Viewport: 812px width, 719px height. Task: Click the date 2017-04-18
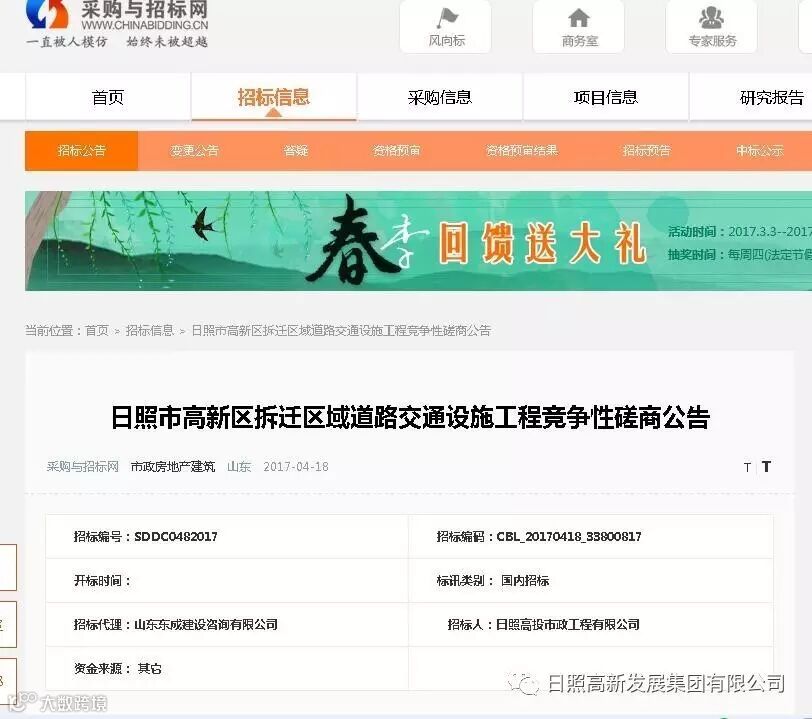(x=296, y=467)
